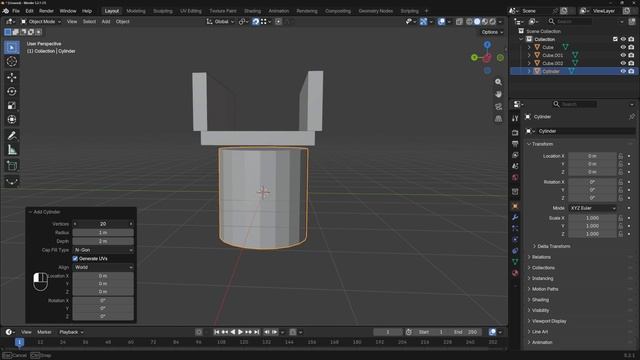Select the Select Box tool

(x=11, y=47)
